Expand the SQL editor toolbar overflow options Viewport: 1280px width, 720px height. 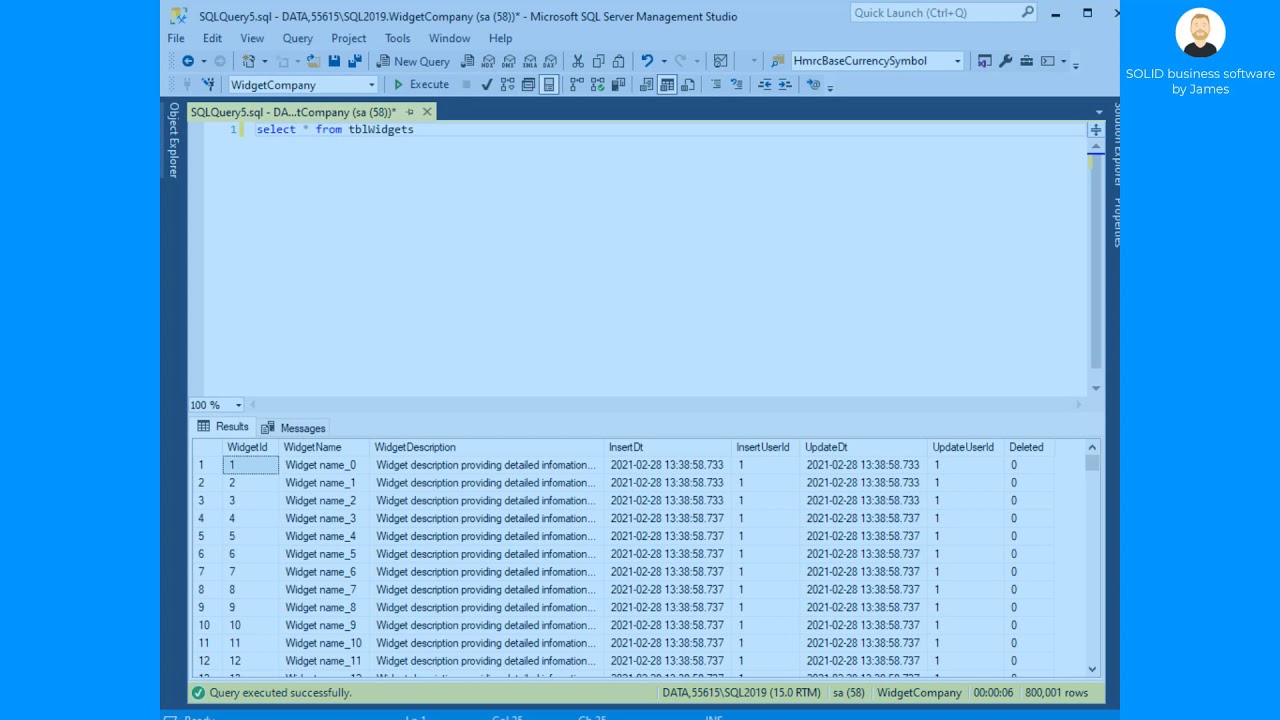[830, 87]
